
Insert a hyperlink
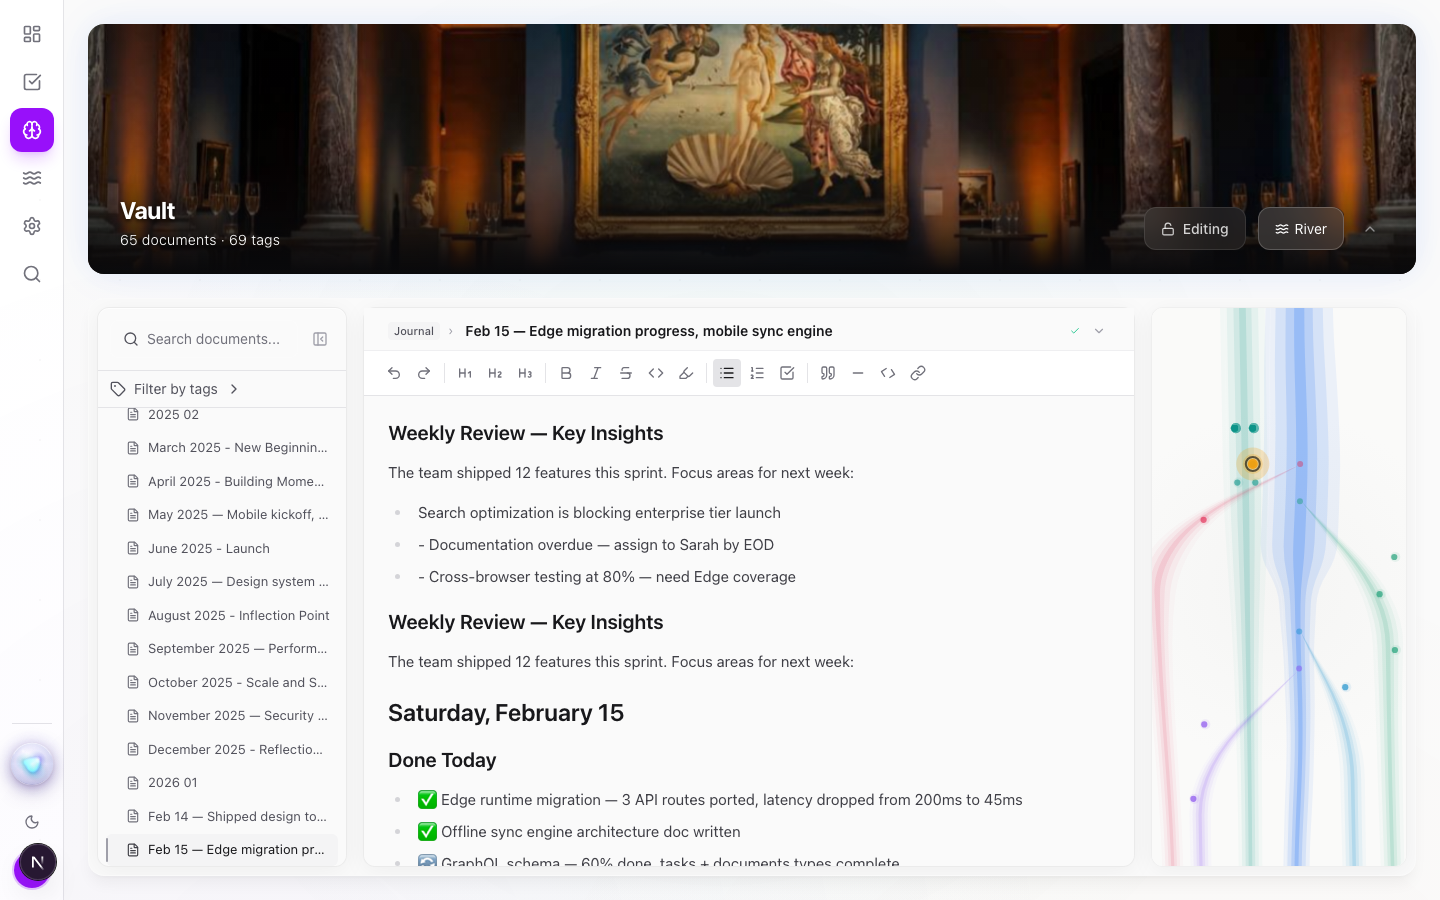pyautogui.click(x=918, y=373)
